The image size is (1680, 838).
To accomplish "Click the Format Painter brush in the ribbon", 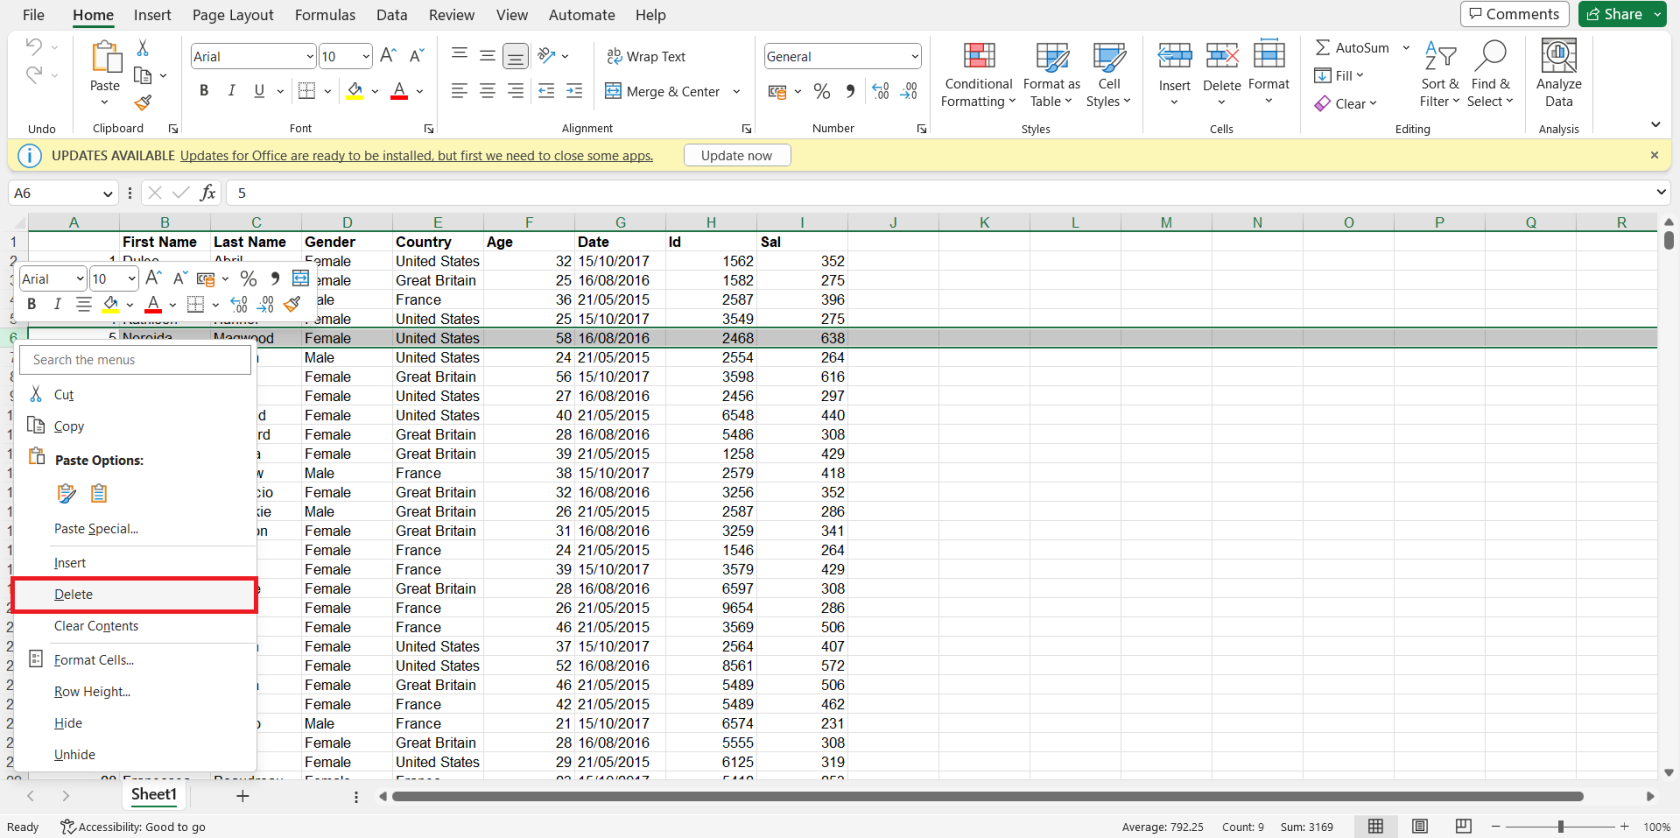I will tap(143, 102).
